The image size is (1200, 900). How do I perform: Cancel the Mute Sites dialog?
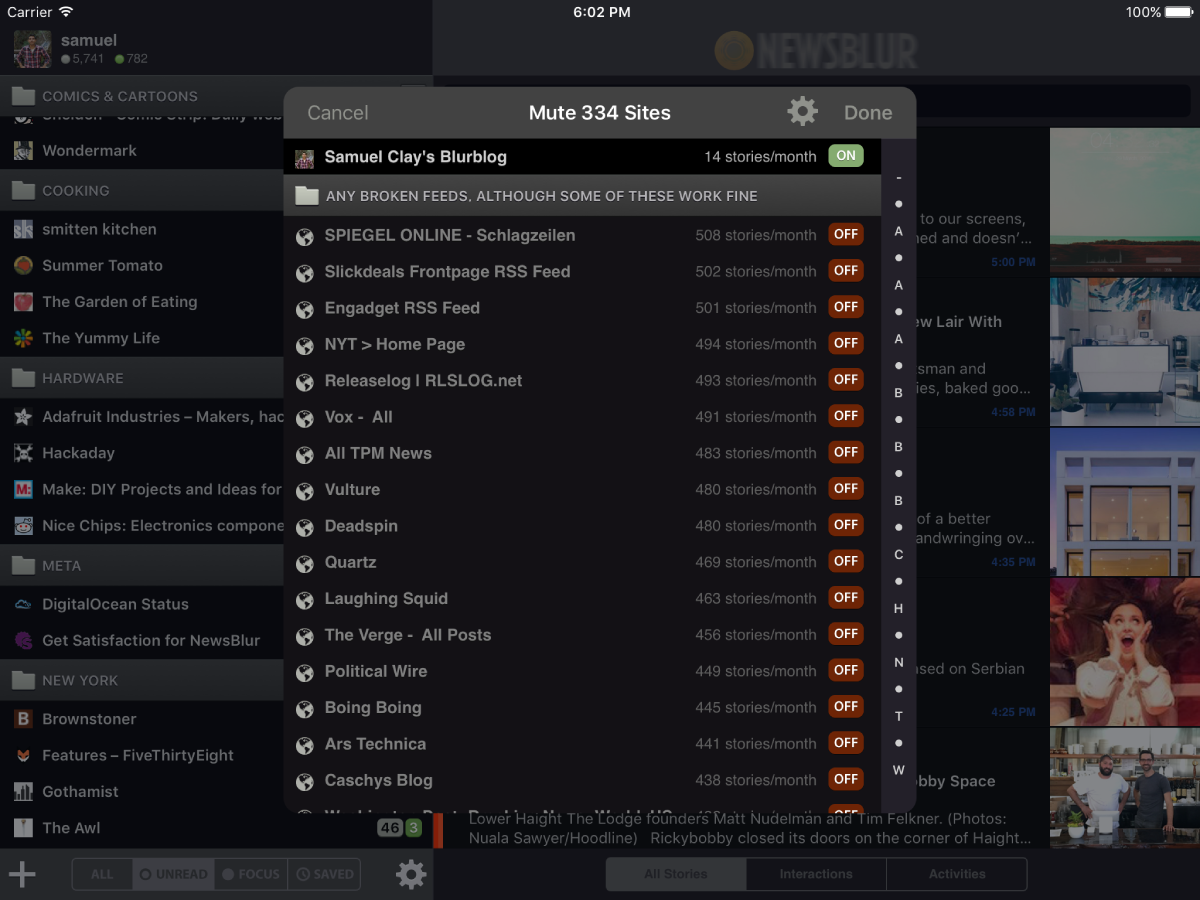(338, 113)
